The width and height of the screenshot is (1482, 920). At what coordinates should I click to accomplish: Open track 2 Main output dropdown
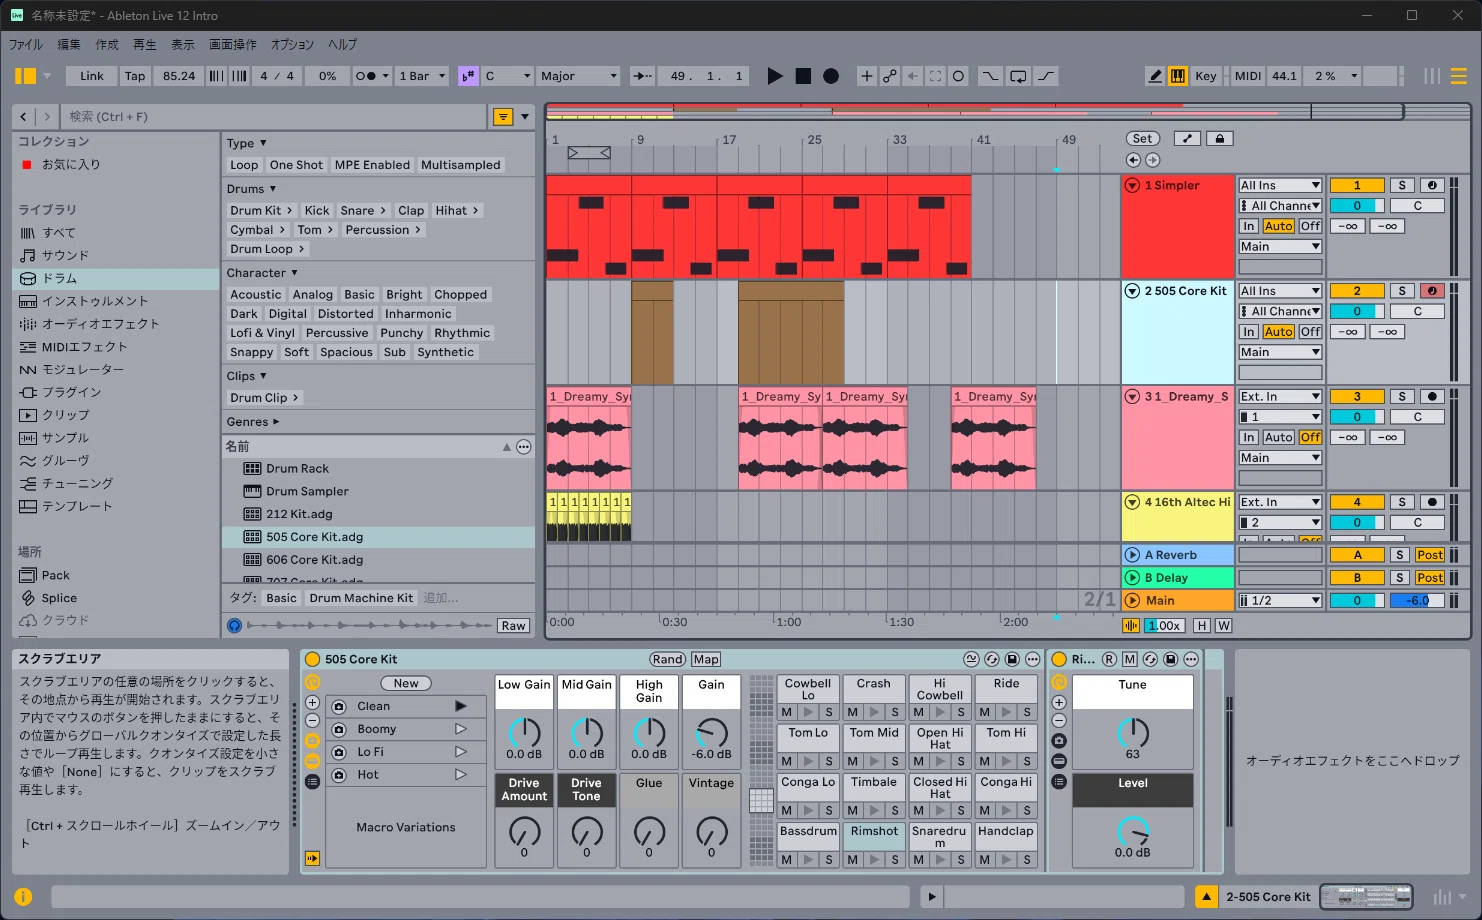click(x=1280, y=352)
